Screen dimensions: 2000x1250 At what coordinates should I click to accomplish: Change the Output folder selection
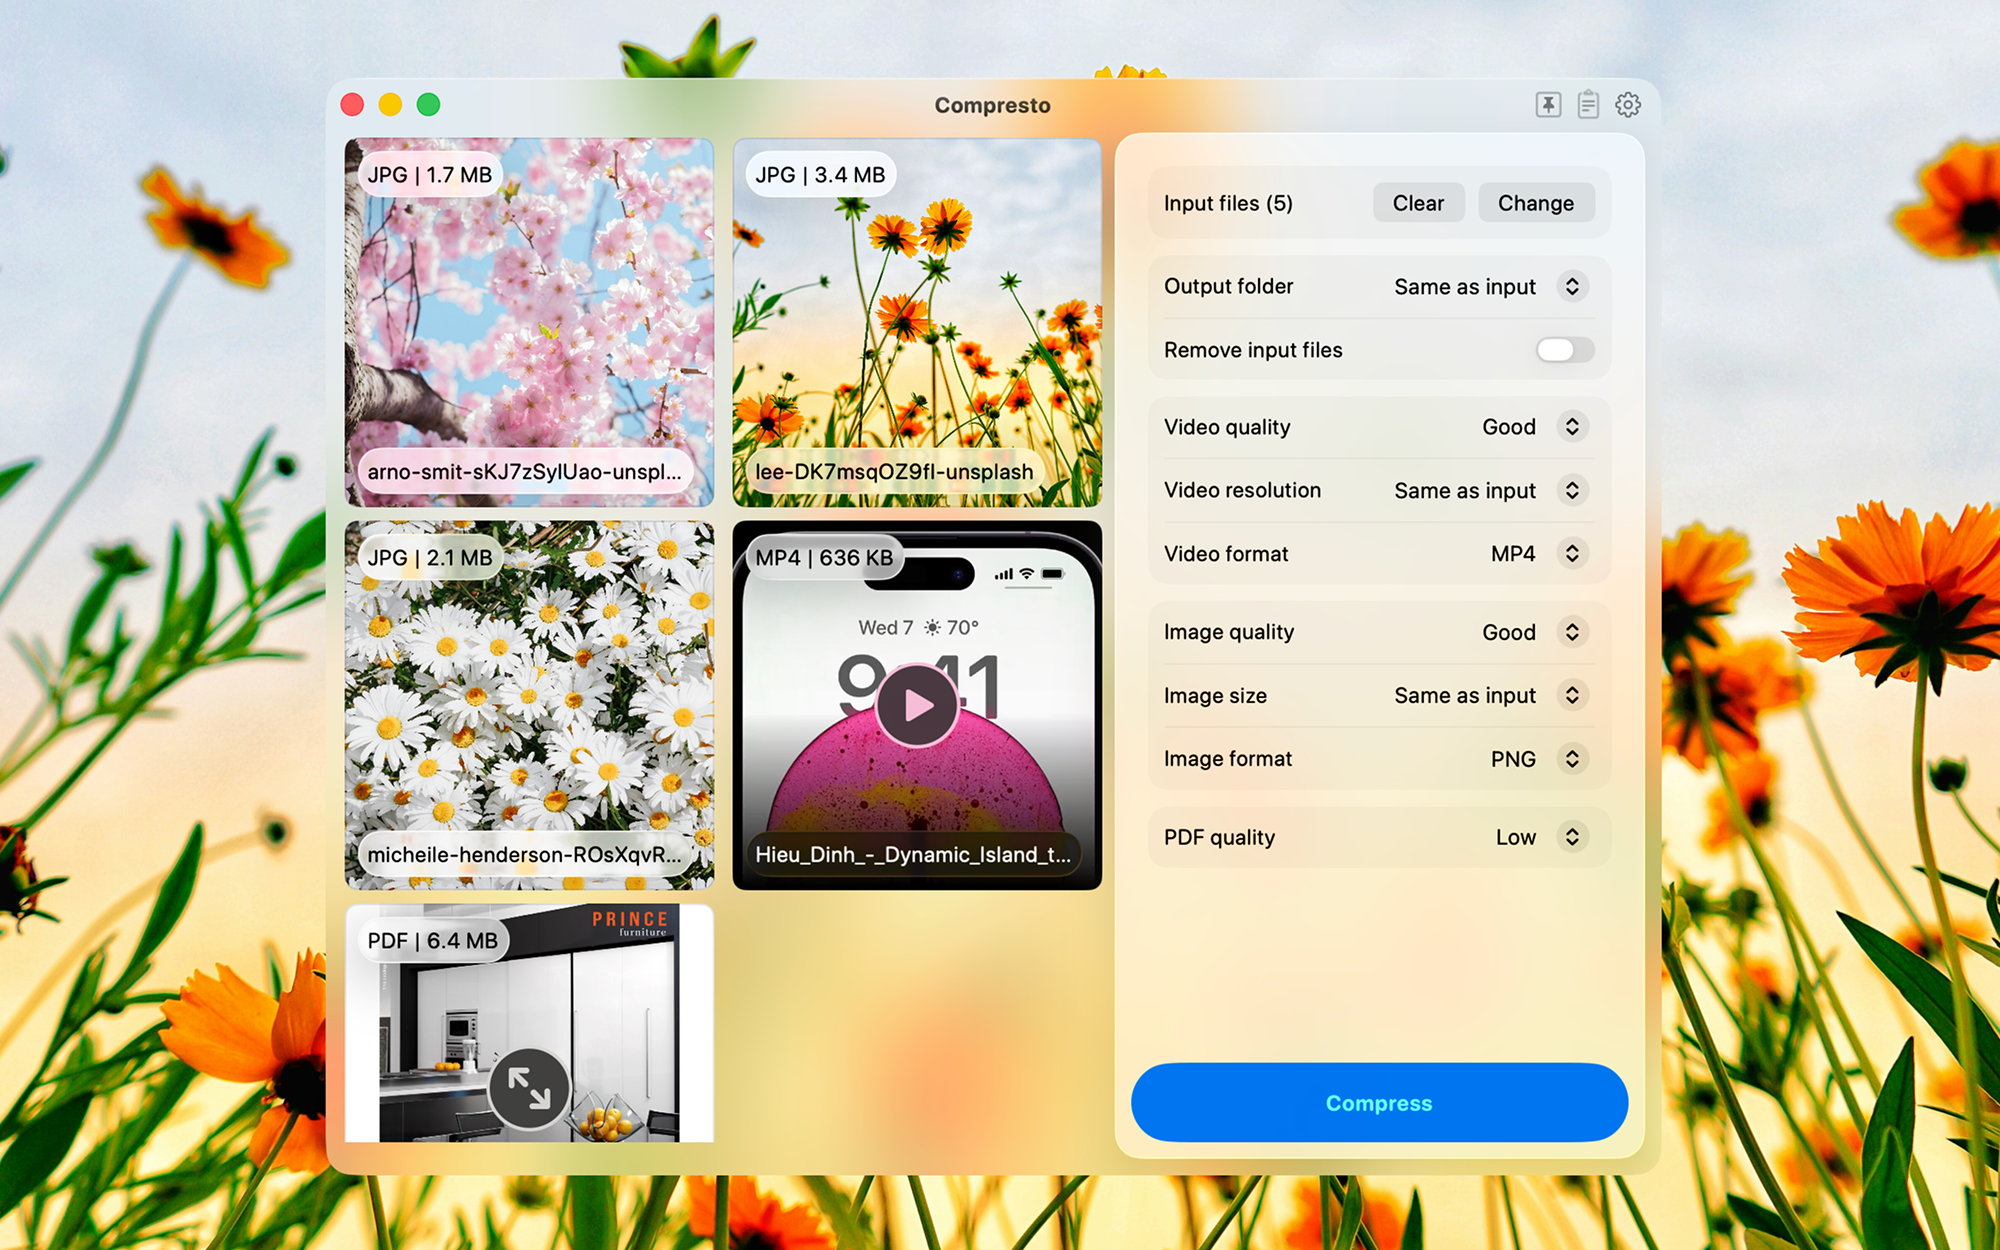1574,287
